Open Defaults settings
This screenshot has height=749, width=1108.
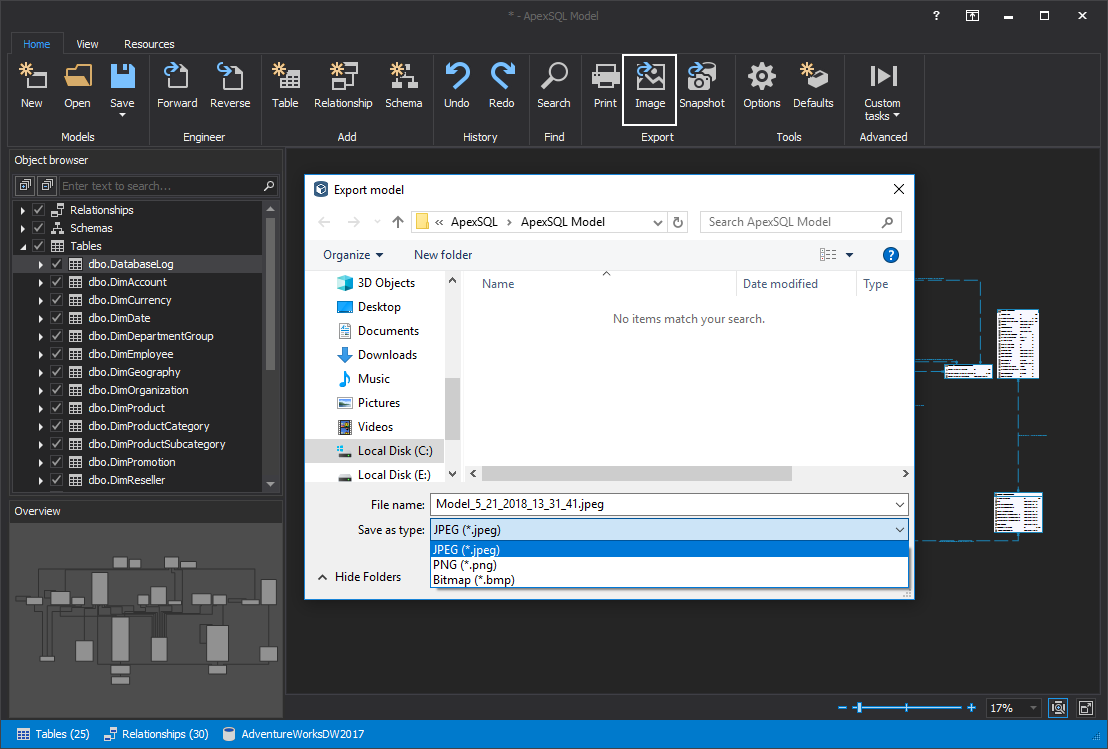tap(813, 85)
